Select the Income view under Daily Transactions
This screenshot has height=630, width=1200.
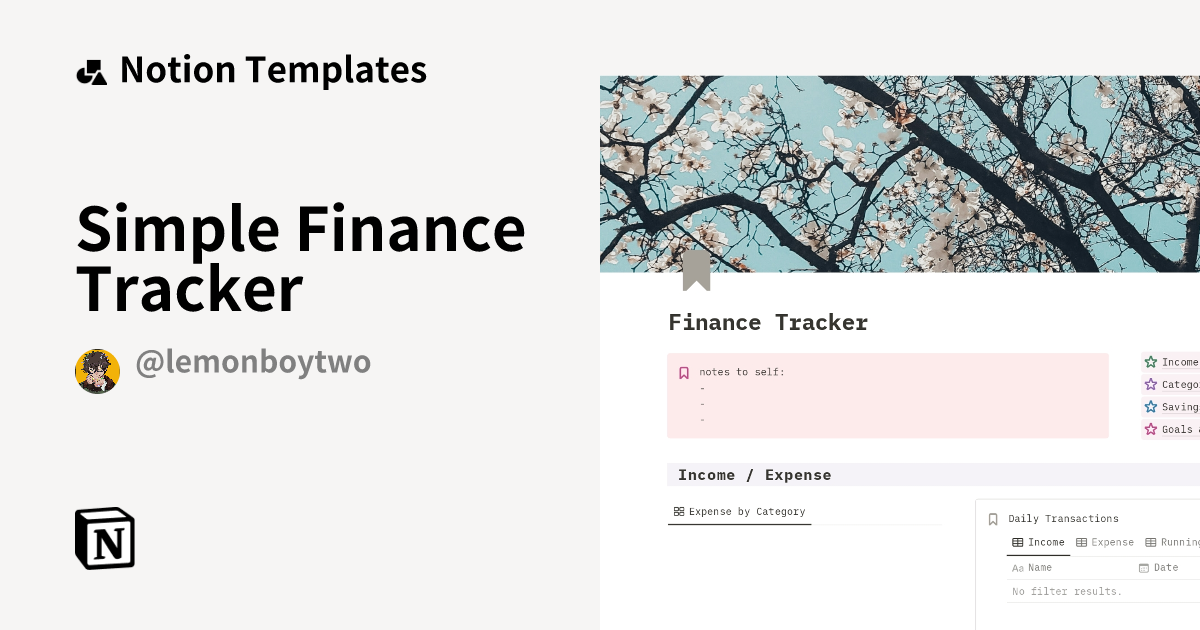[1040, 542]
